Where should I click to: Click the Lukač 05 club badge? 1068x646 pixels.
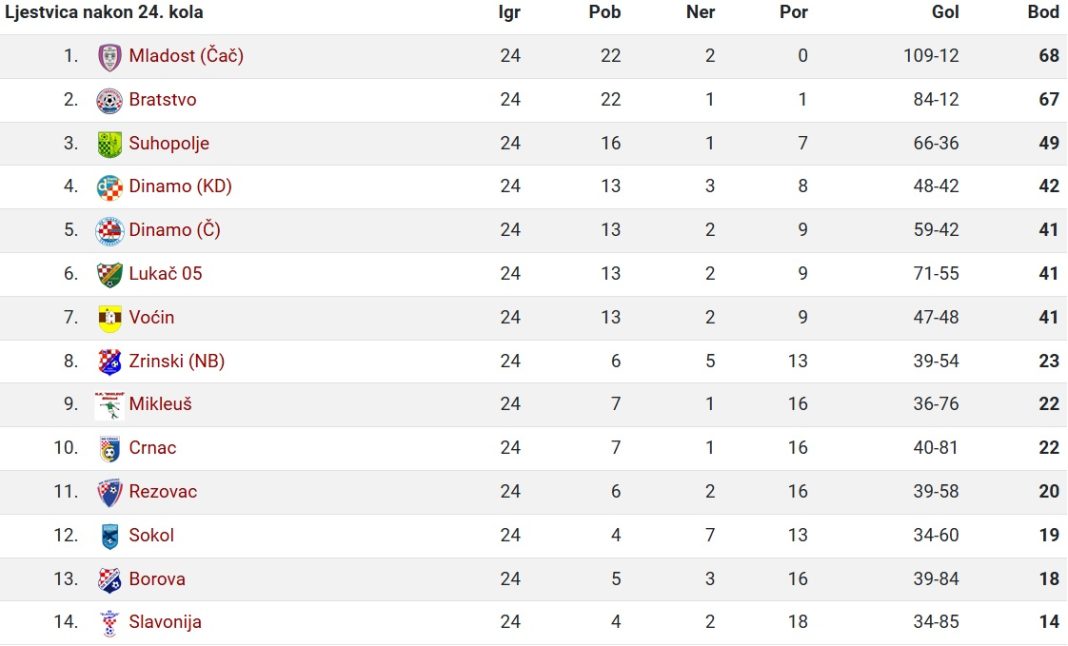[110, 274]
